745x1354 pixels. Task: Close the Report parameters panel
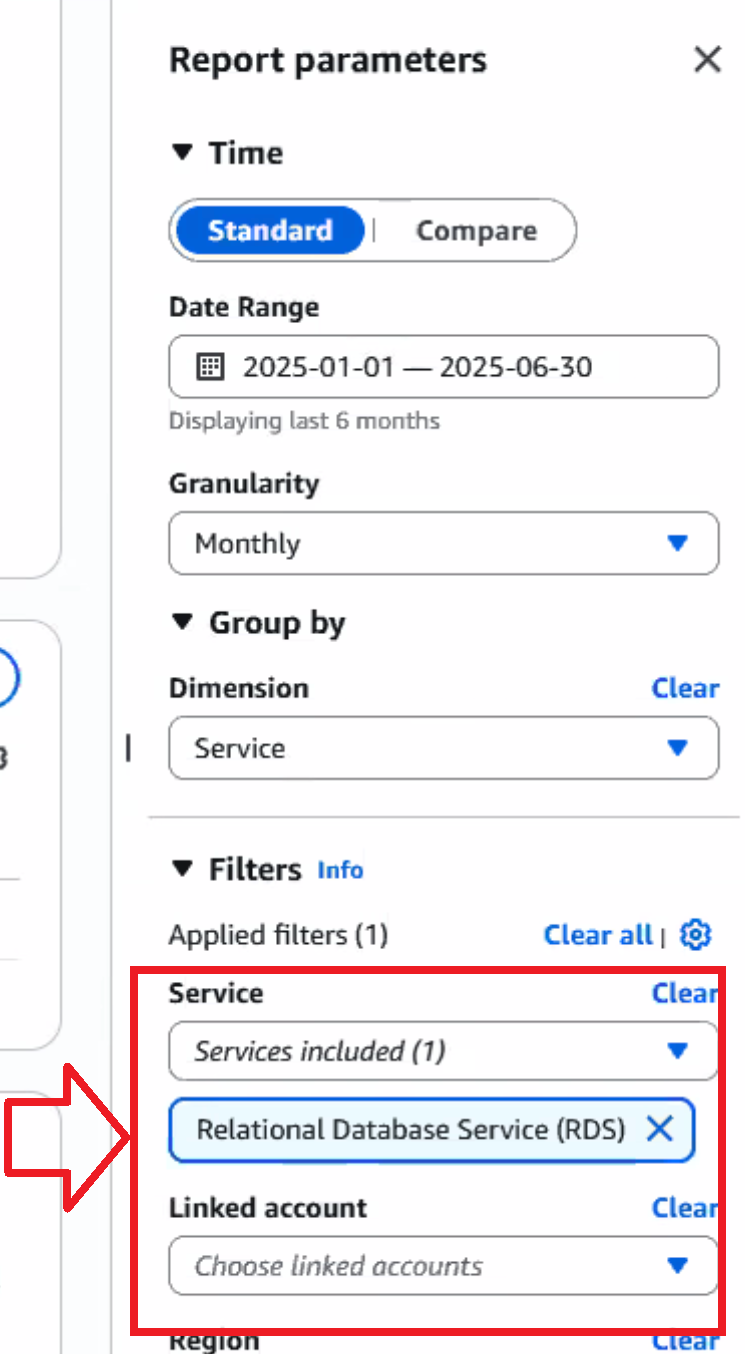tap(707, 60)
